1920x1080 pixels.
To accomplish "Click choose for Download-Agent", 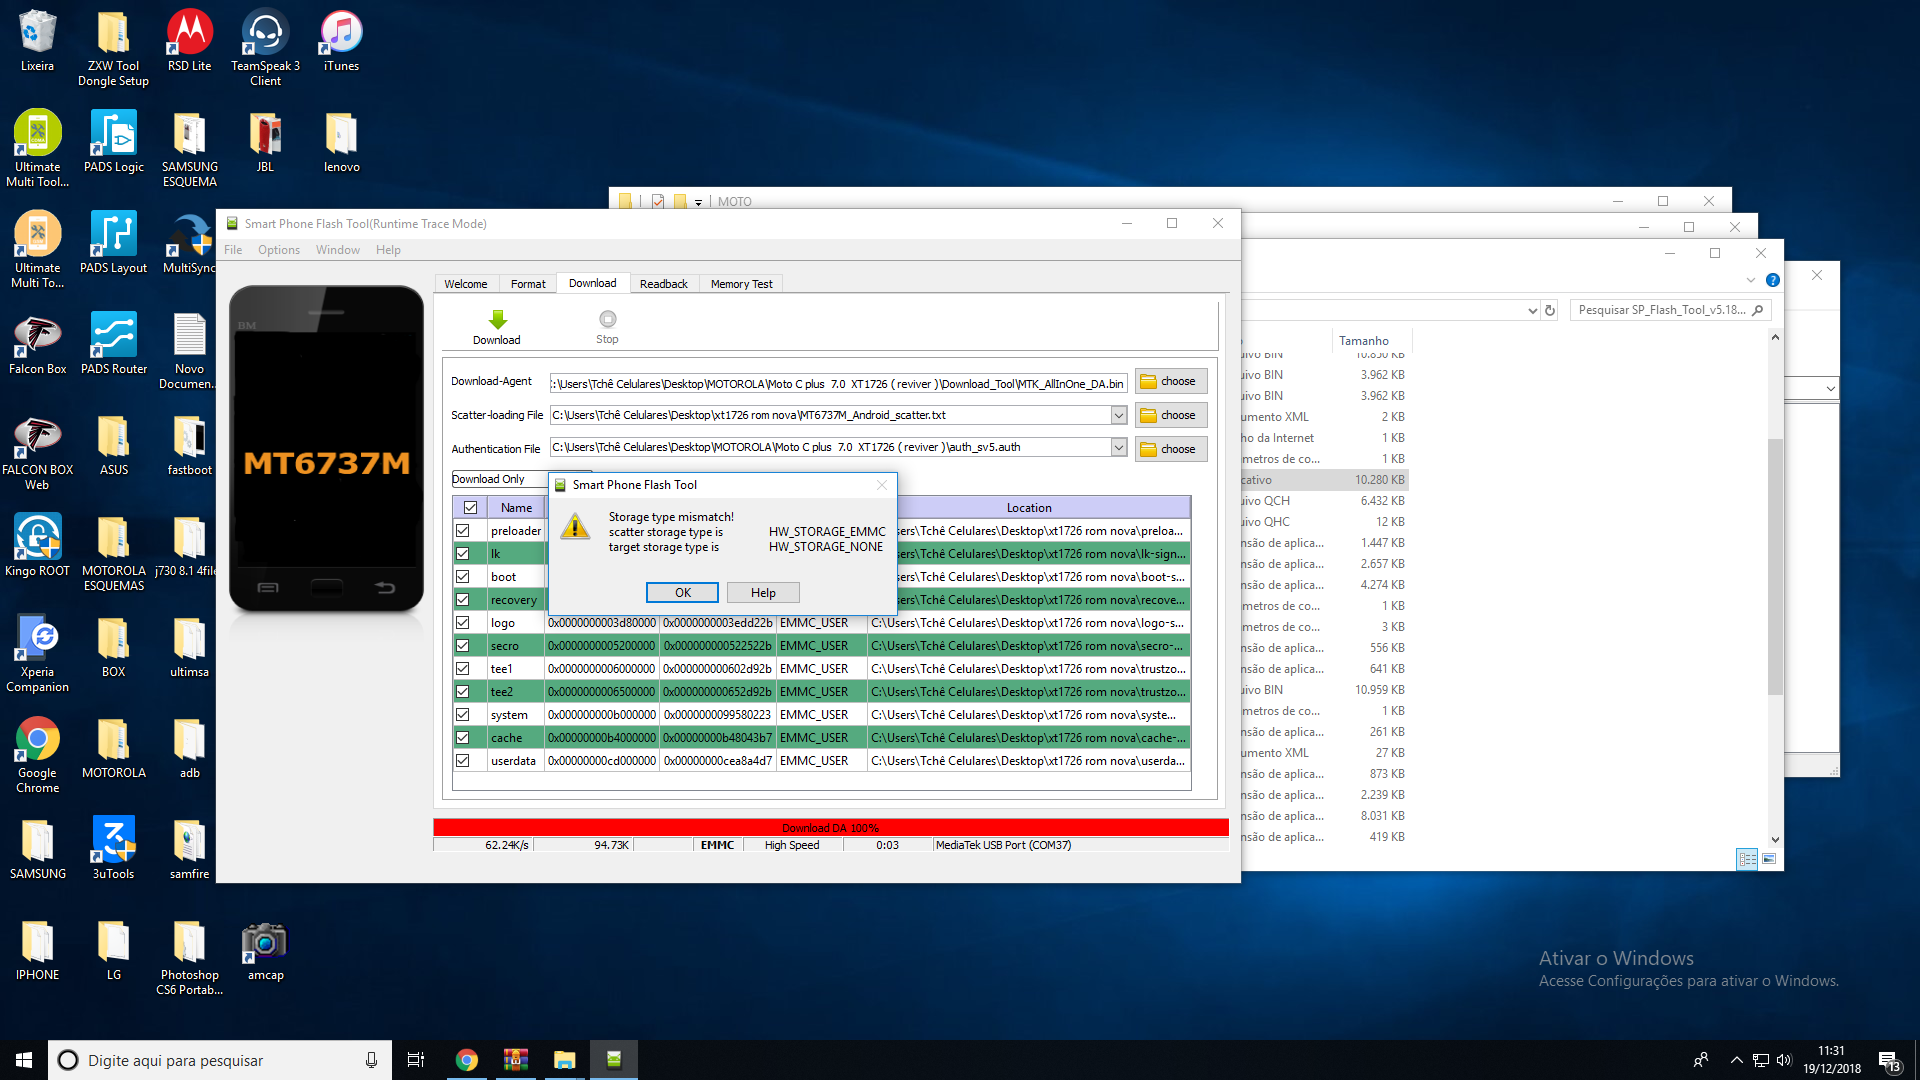I will tap(1171, 381).
